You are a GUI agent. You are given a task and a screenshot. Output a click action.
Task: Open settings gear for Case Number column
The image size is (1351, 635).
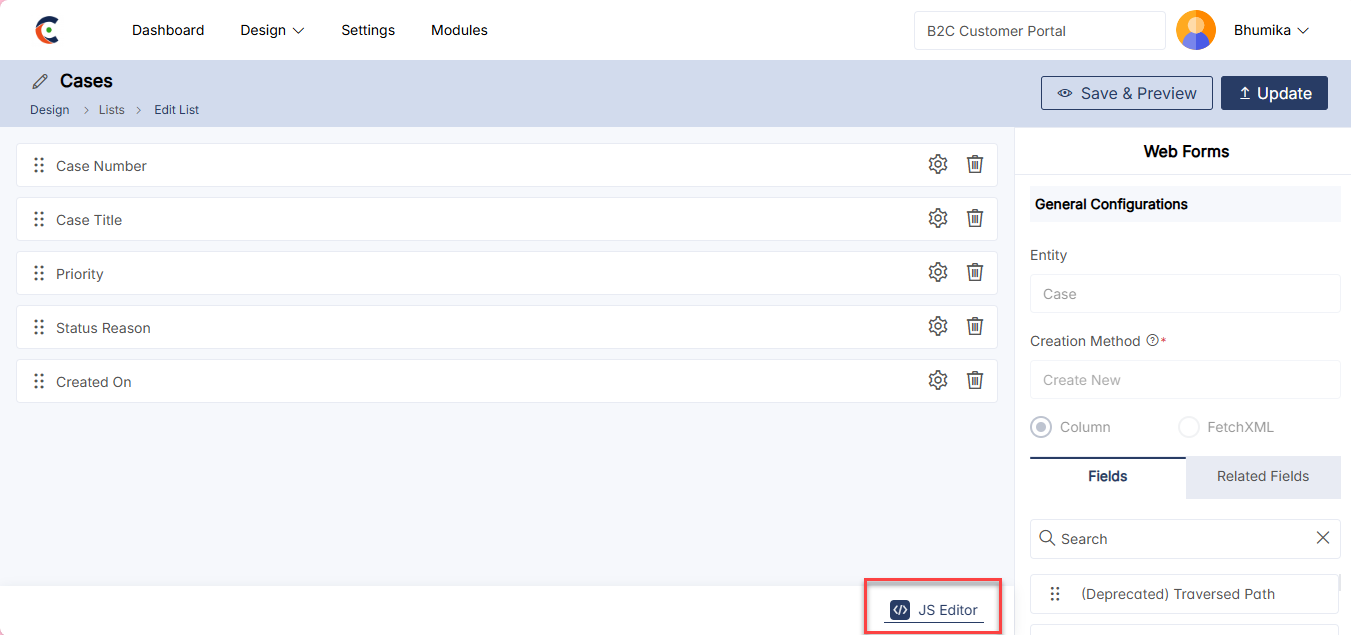click(x=937, y=165)
